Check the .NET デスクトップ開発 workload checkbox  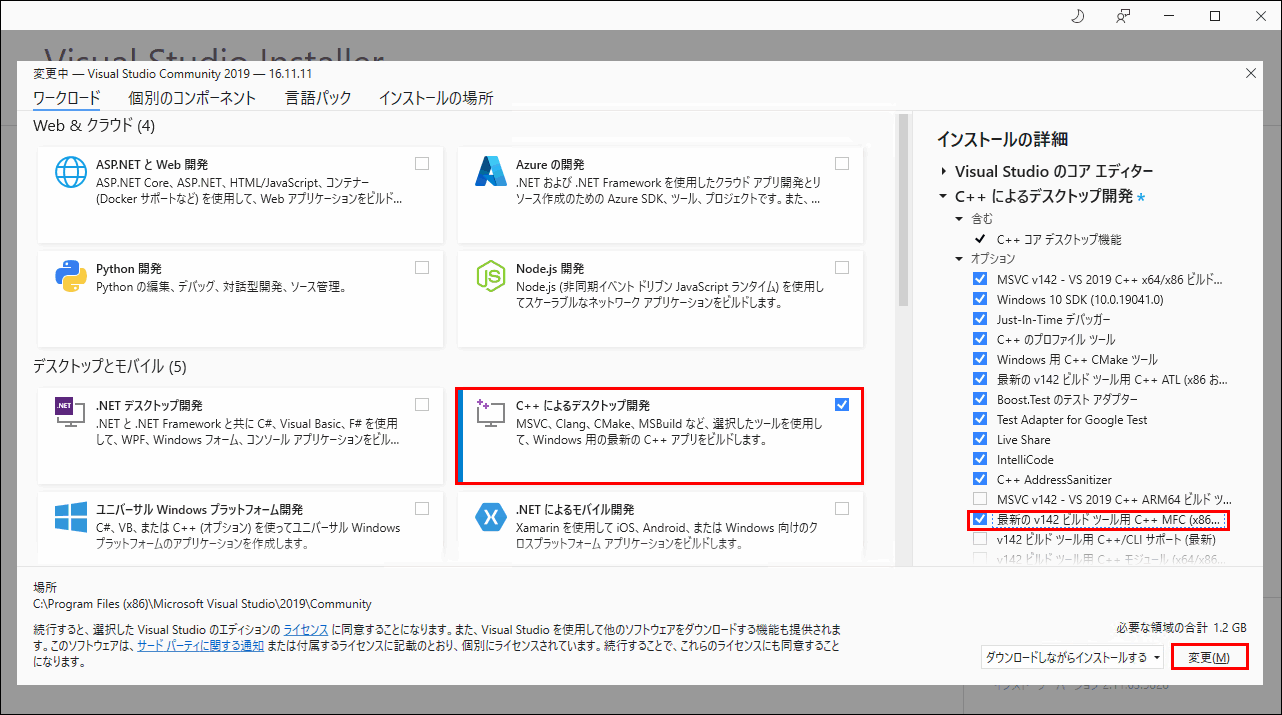pyautogui.click(x=422, y=404)
